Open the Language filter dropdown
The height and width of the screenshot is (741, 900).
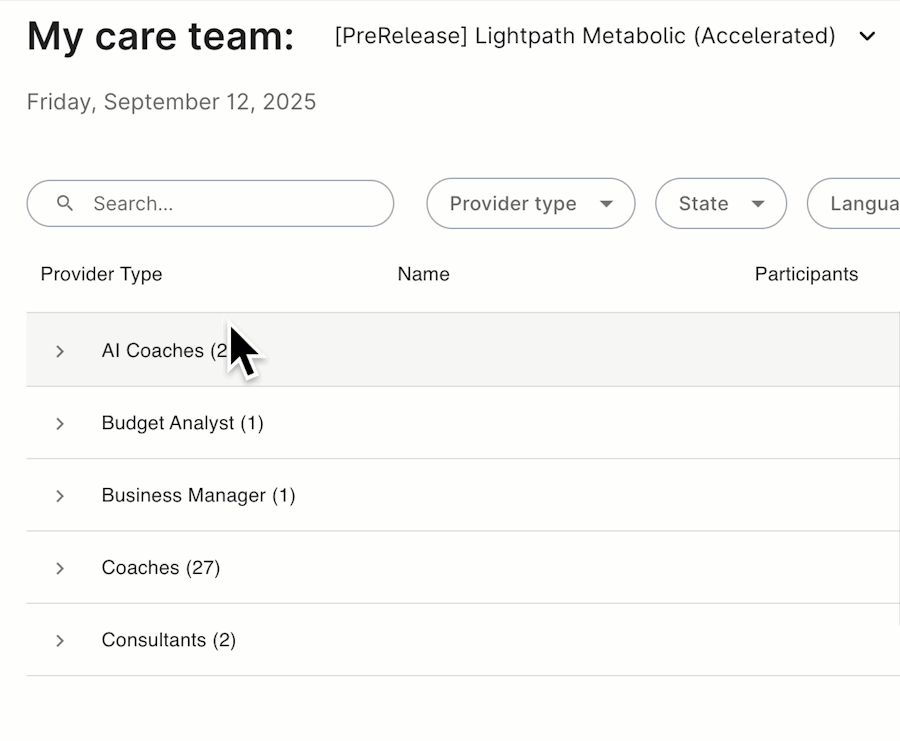point(860,204)
